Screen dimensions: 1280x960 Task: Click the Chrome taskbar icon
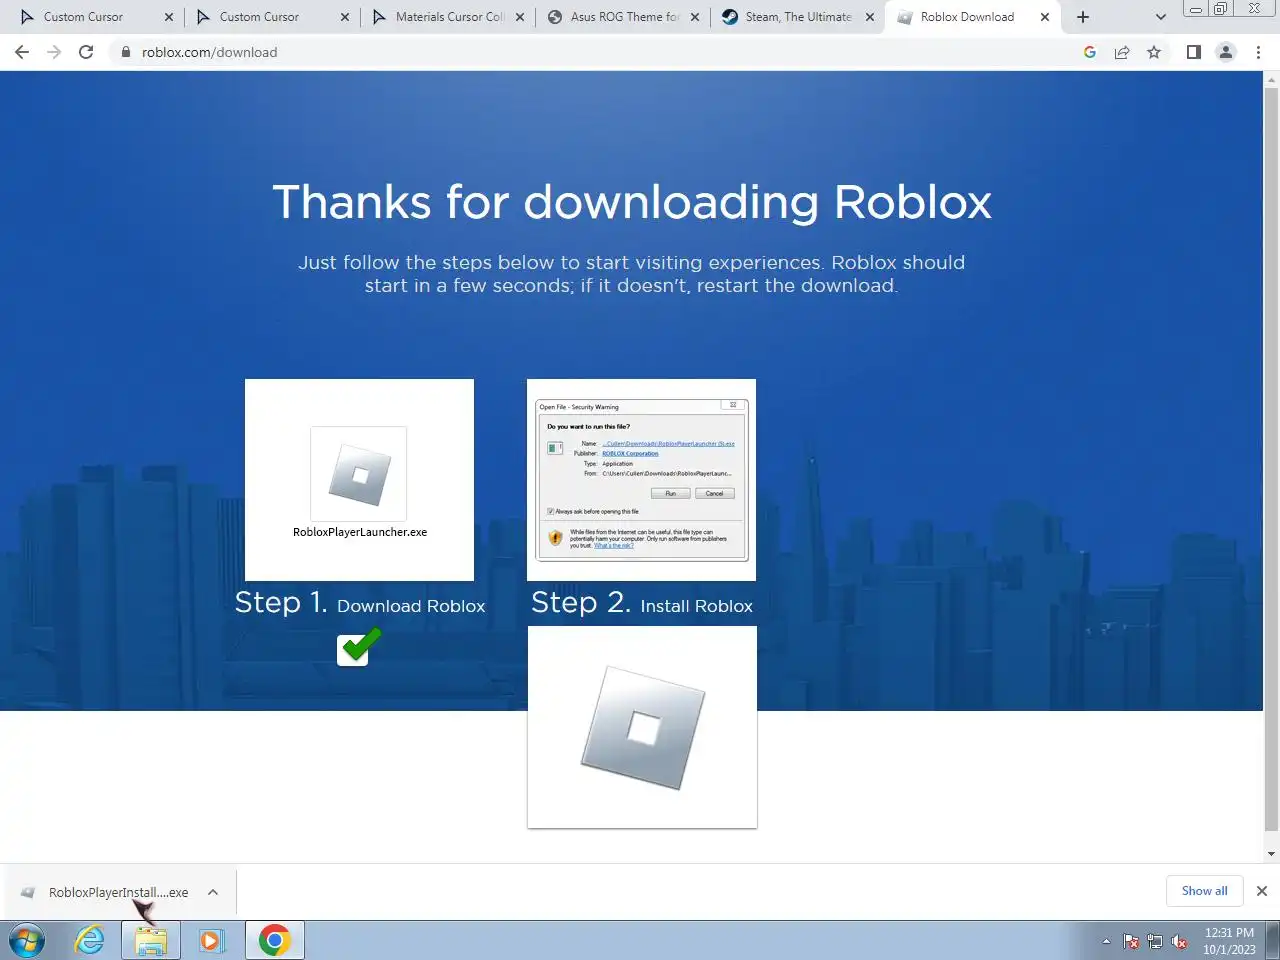coord(274,941)
